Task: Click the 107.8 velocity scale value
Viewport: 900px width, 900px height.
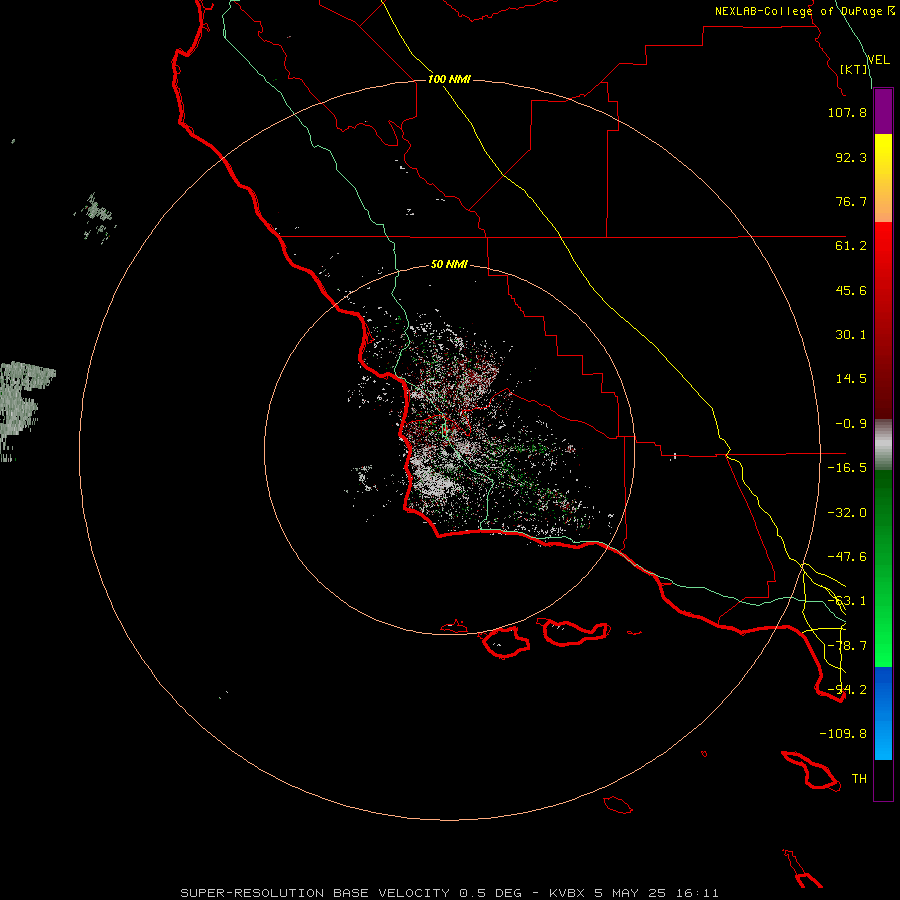Action: point(847,112)
